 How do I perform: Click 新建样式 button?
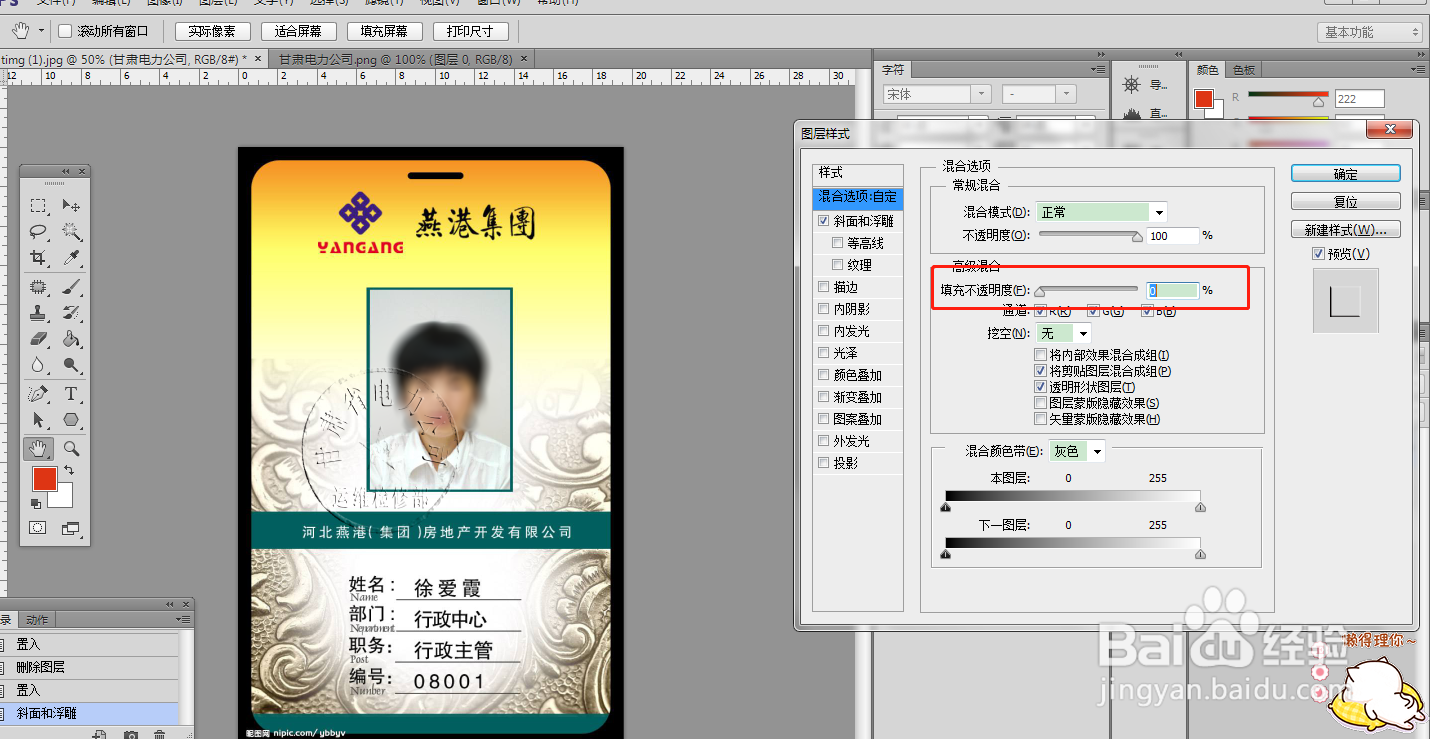point(1345,230)
